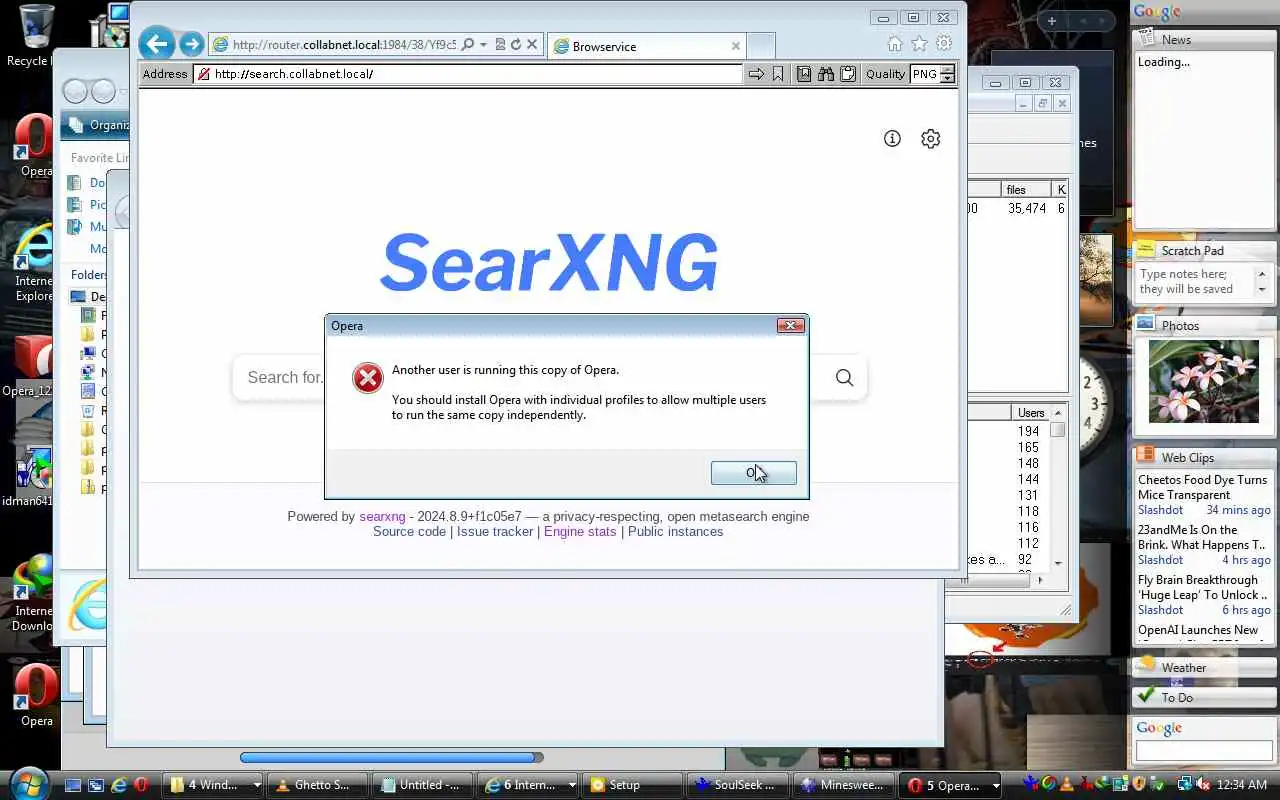Go forward with the blue forward arrow
1280x800 pixels.
(191, 45)
